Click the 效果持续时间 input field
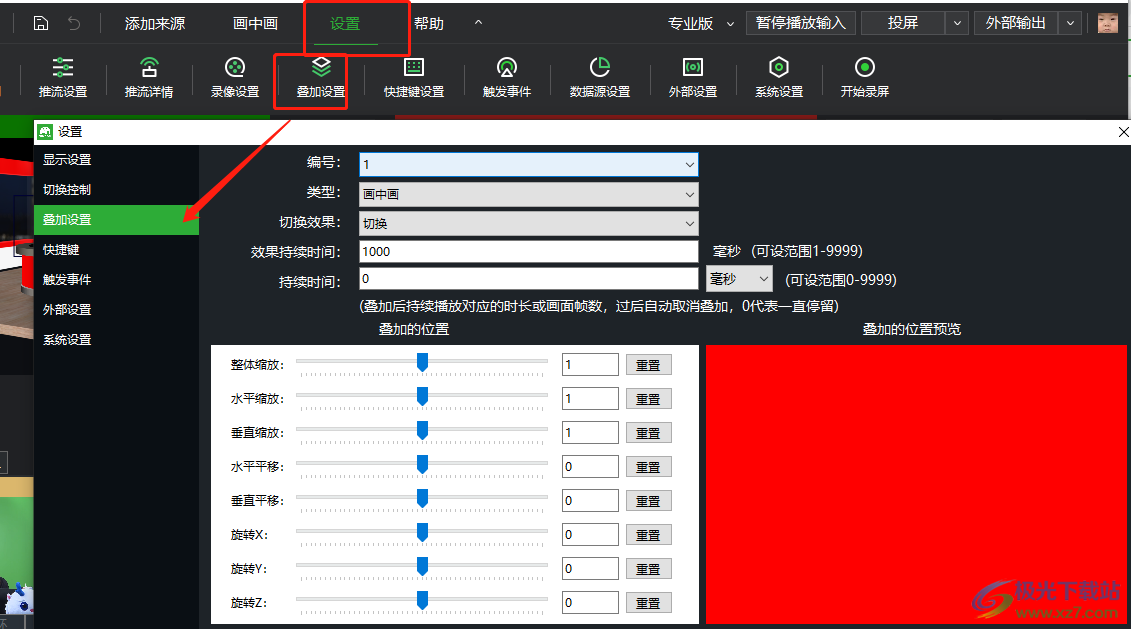 tap(529, 252)
